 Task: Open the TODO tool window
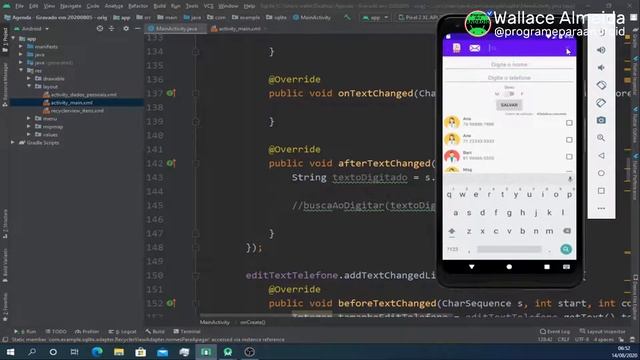[56, 331]
